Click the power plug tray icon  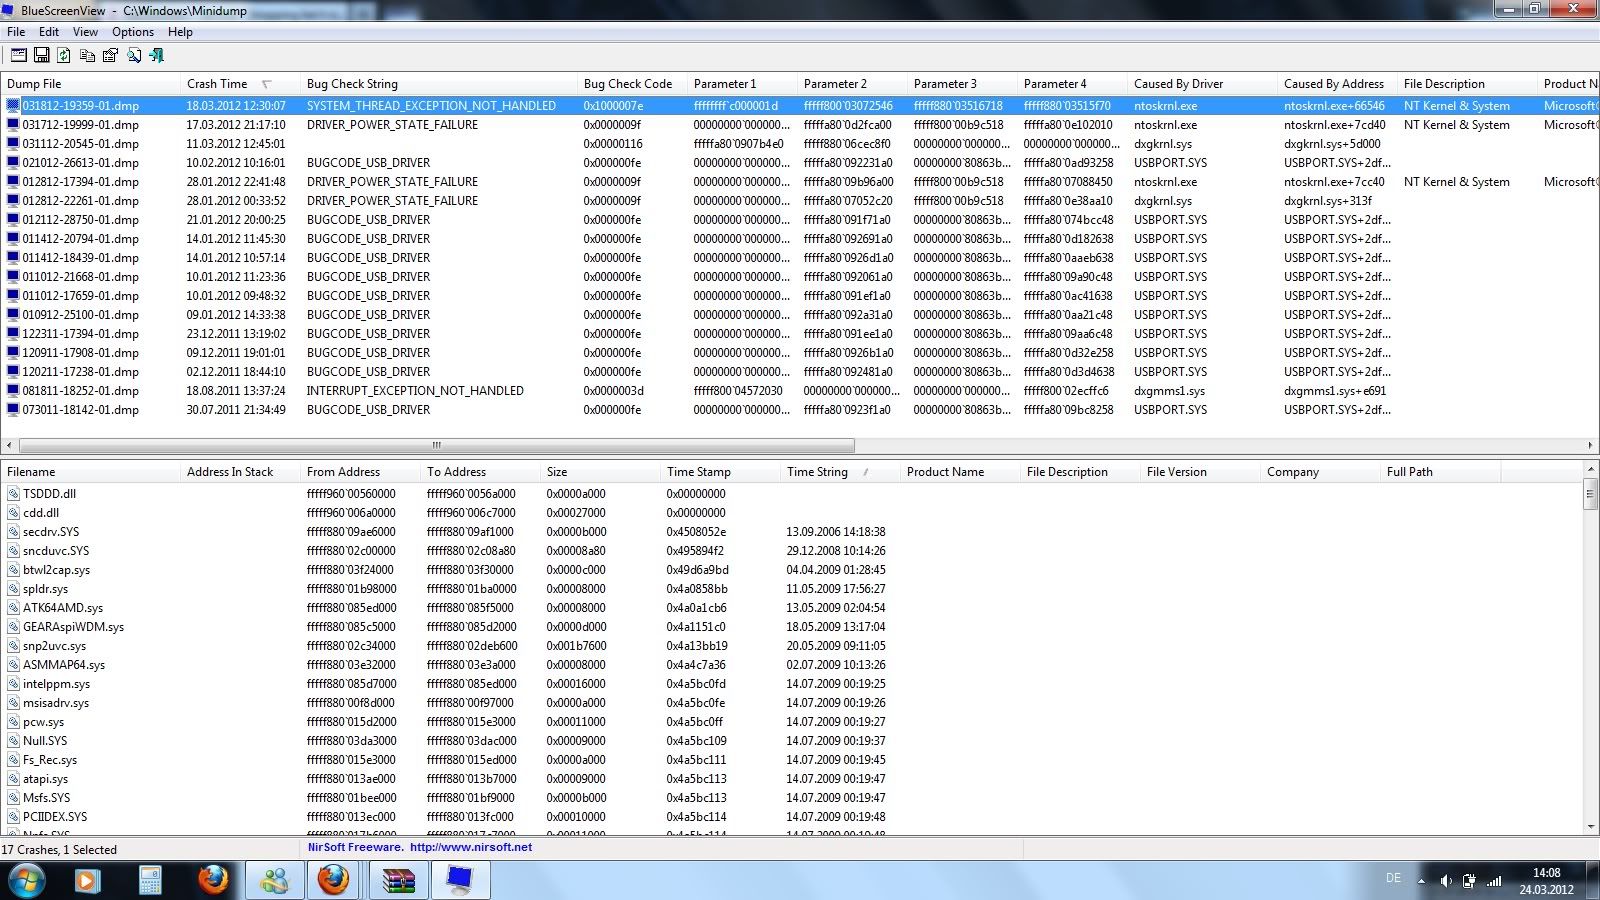pyautogui.click(x=1469, y=881)
